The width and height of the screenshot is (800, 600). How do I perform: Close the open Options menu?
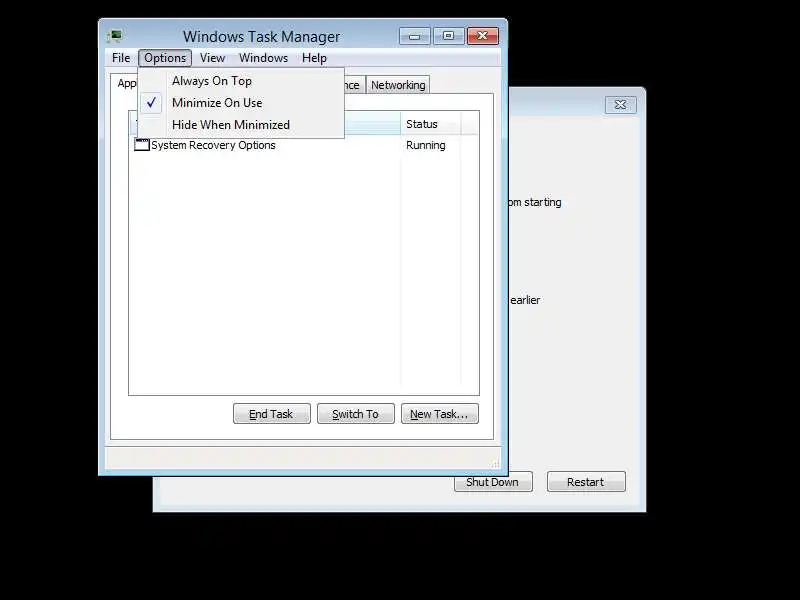[x=165, y=58]
